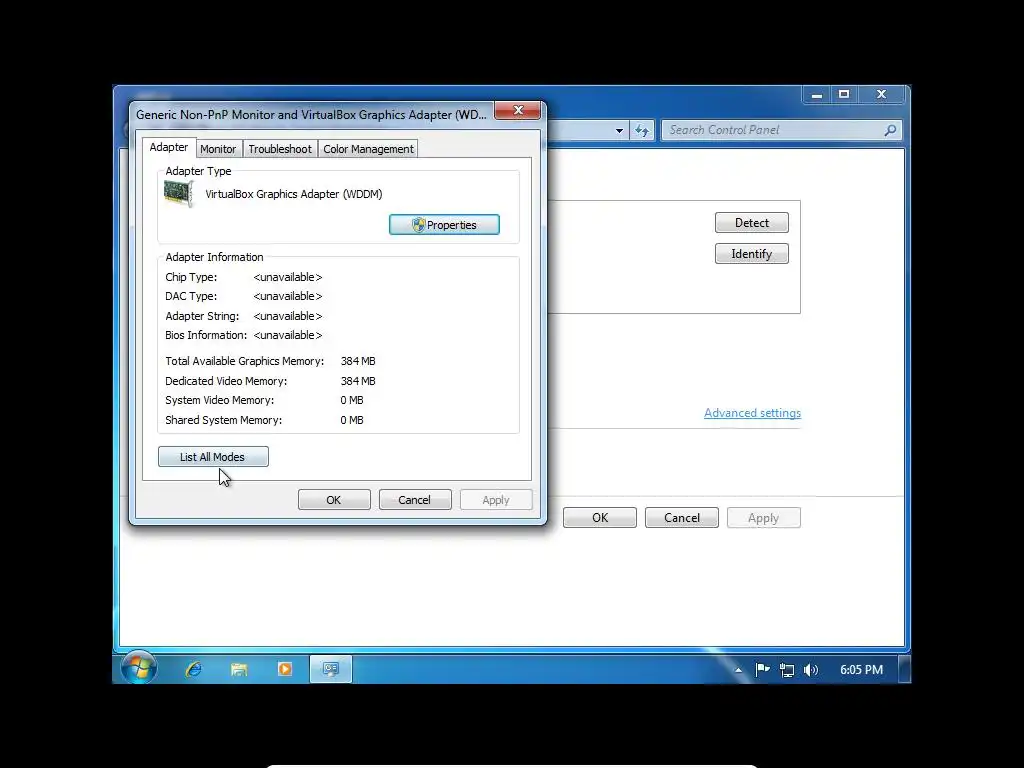Screen dimensions: 1024x768
Task: Click the DAC Type label
Action: 191,296
